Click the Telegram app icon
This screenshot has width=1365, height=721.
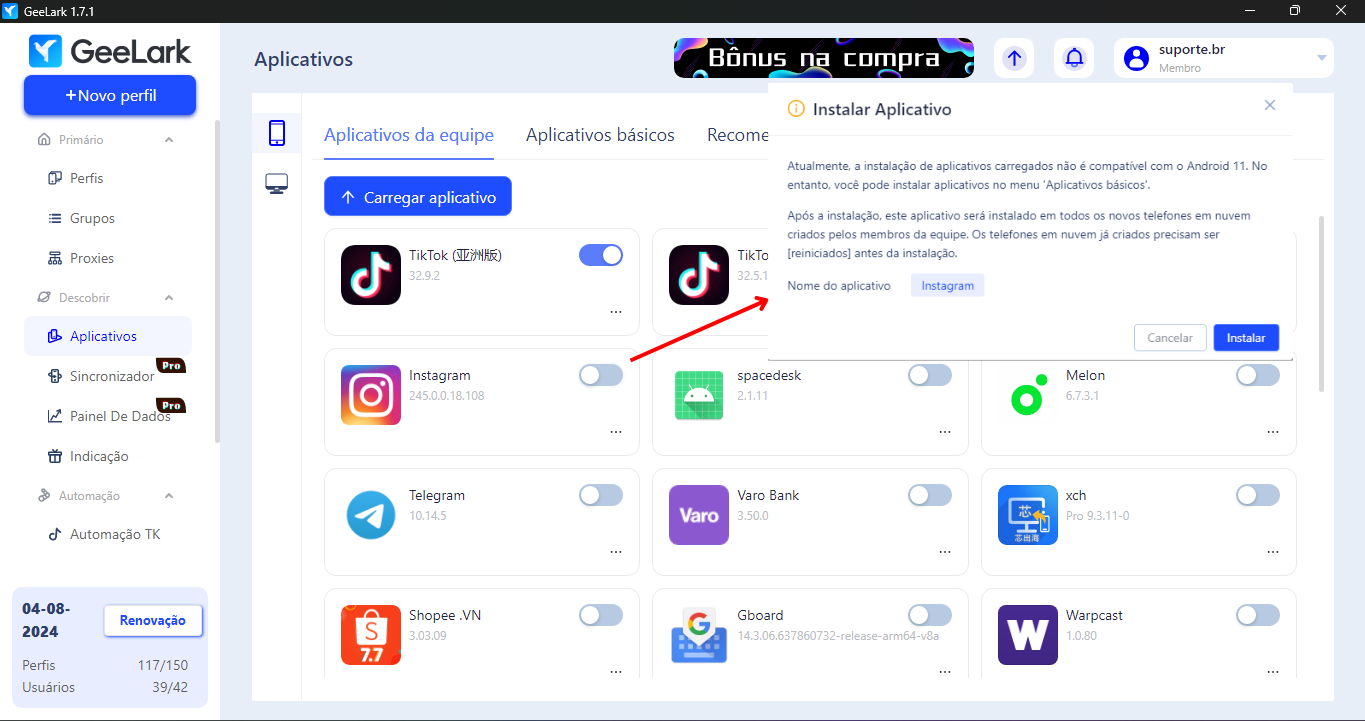click(x=371, y=514)
